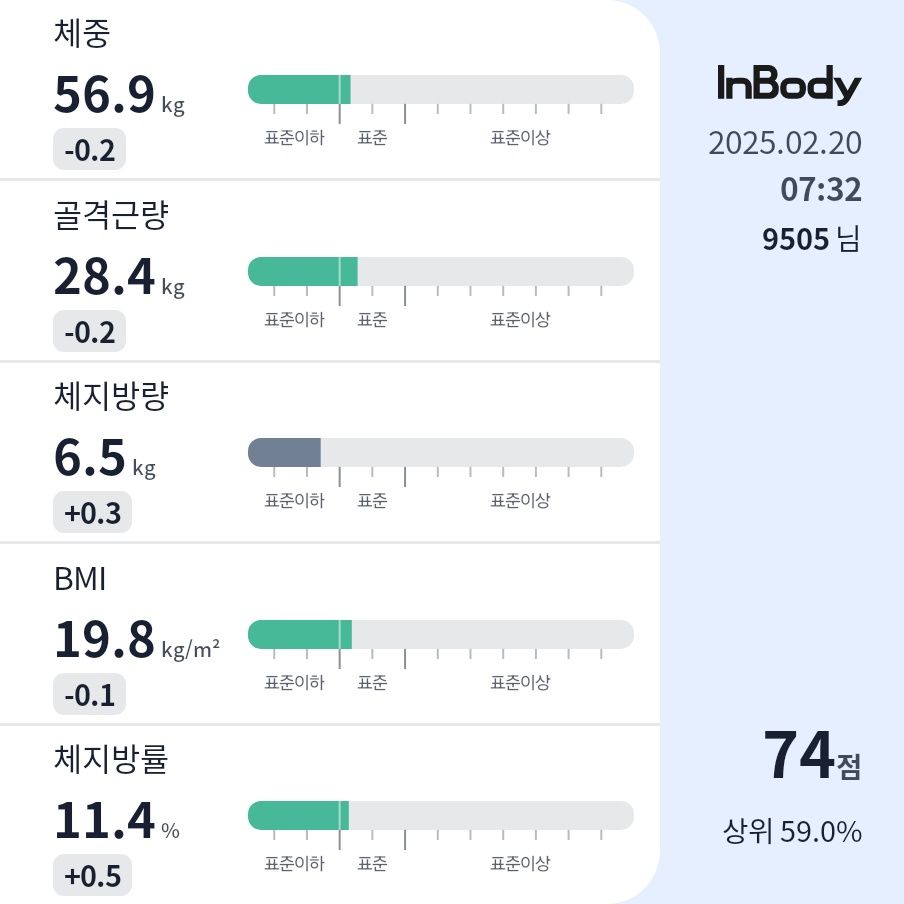Click the InBody logo
The image size is (904, 904).
tap(789, 84)
